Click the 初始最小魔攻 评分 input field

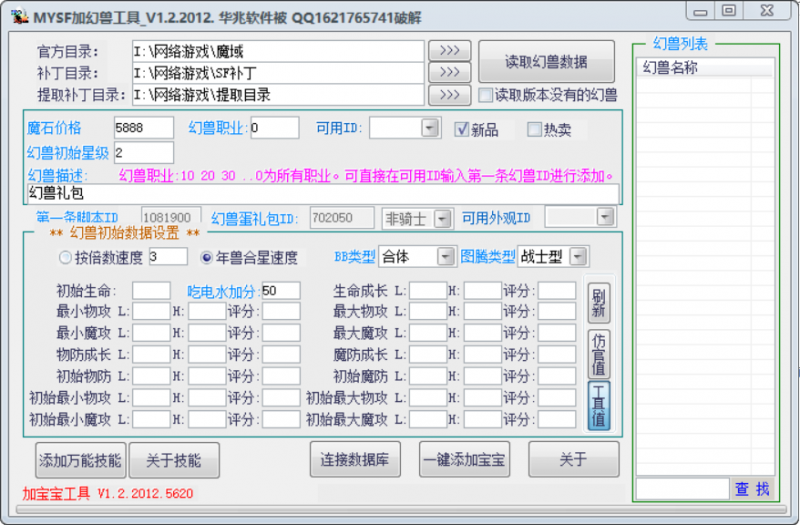281,419
